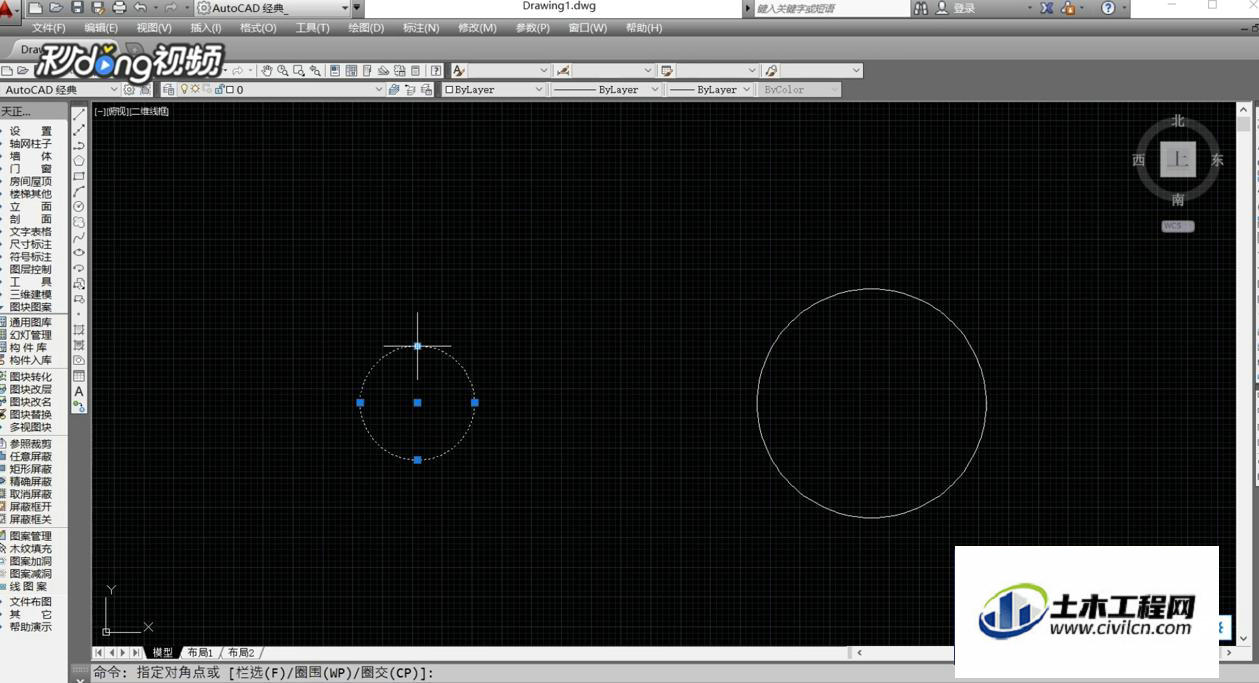The height and width of the screenshot is (683, 1259).
Task: Select the Polygon tool
Action: (79, 160)
